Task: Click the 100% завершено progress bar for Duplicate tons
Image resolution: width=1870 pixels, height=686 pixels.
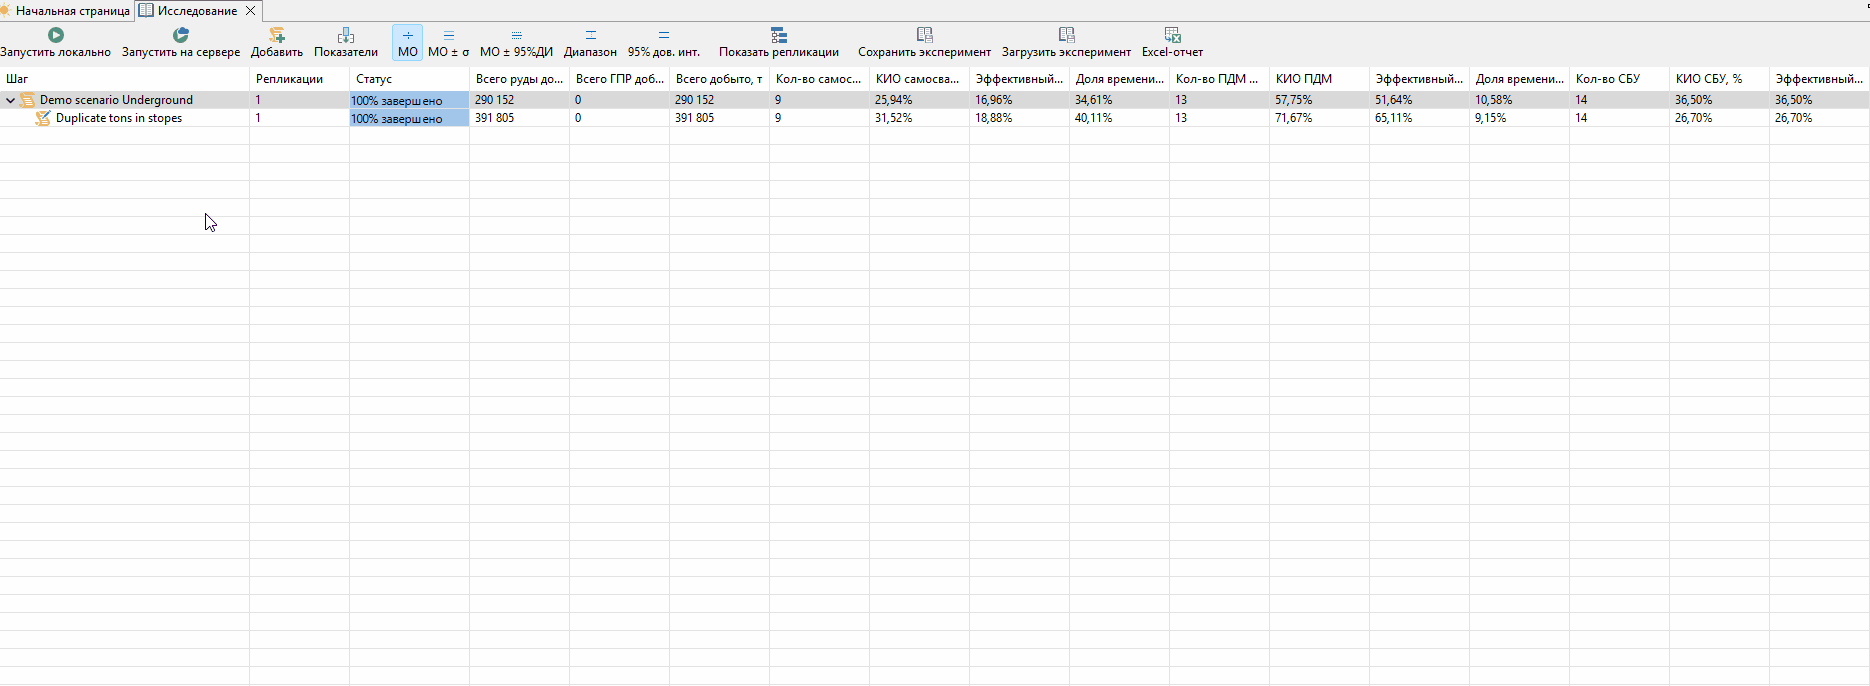Action: coord(409,118)
